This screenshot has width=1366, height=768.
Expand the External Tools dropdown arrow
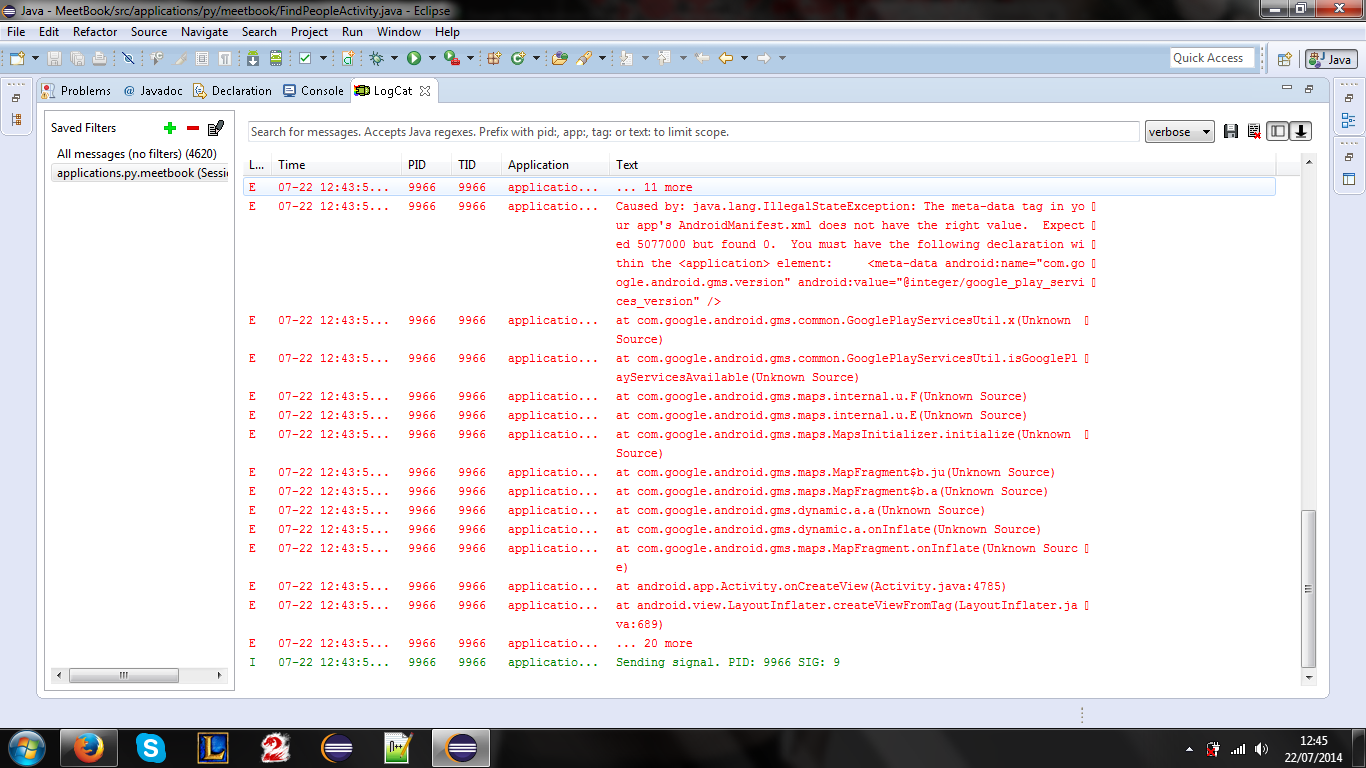click(470, 58)
